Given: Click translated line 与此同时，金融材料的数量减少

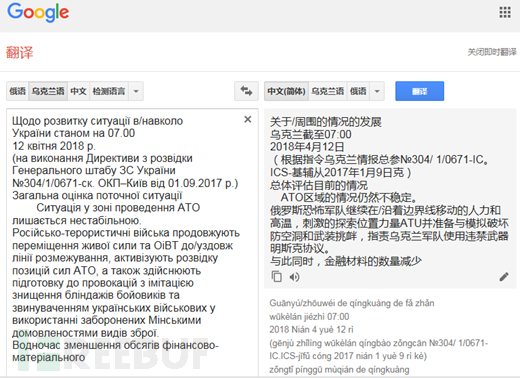Looking at the screenshot, I should (x=346, y=261).
